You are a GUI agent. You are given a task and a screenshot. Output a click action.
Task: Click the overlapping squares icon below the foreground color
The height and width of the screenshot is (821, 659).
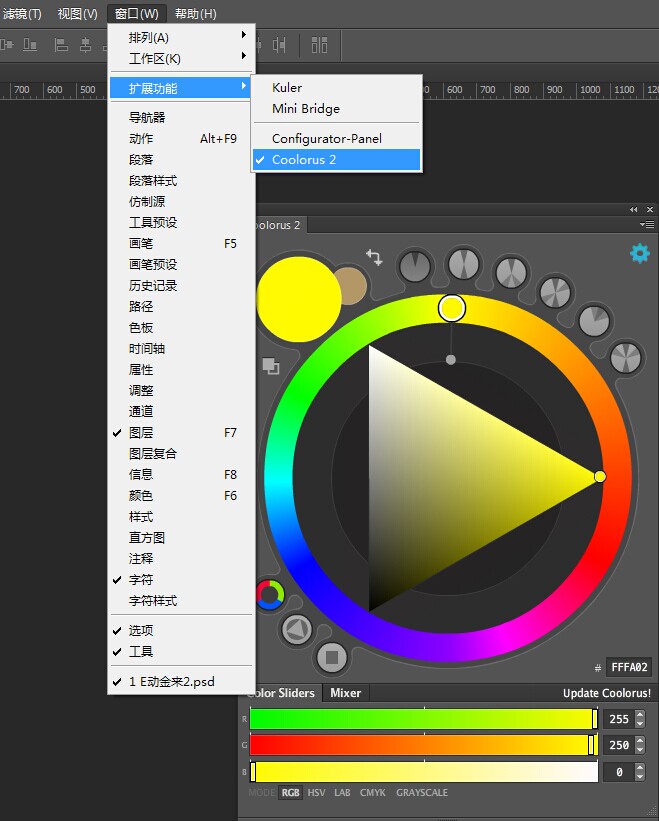coord(271,366)
